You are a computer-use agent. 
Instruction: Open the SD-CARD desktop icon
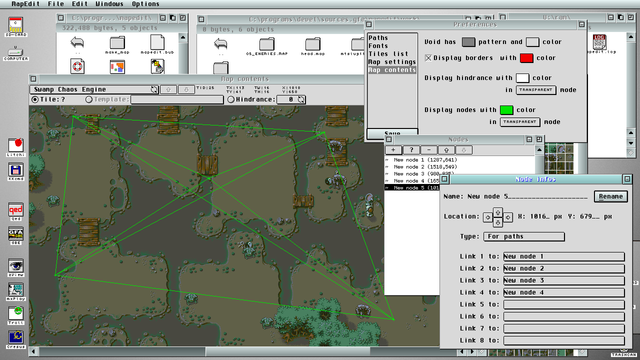click(x=16, y=27)
